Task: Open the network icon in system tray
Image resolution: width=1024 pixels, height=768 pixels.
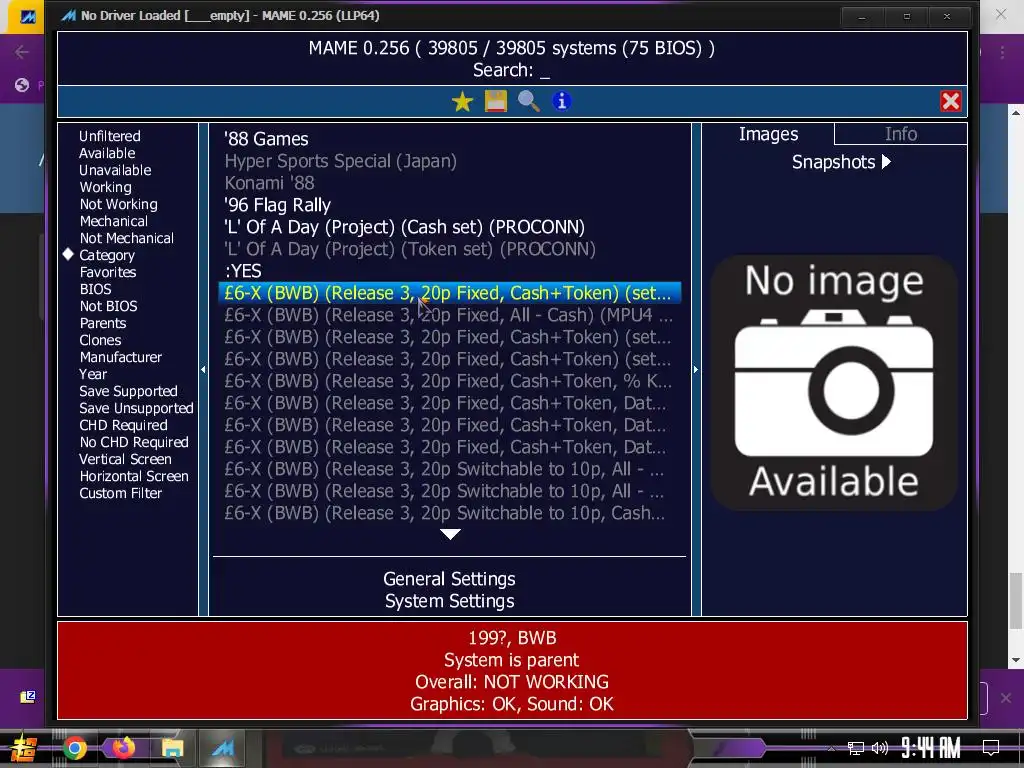Action: [855, 748]
